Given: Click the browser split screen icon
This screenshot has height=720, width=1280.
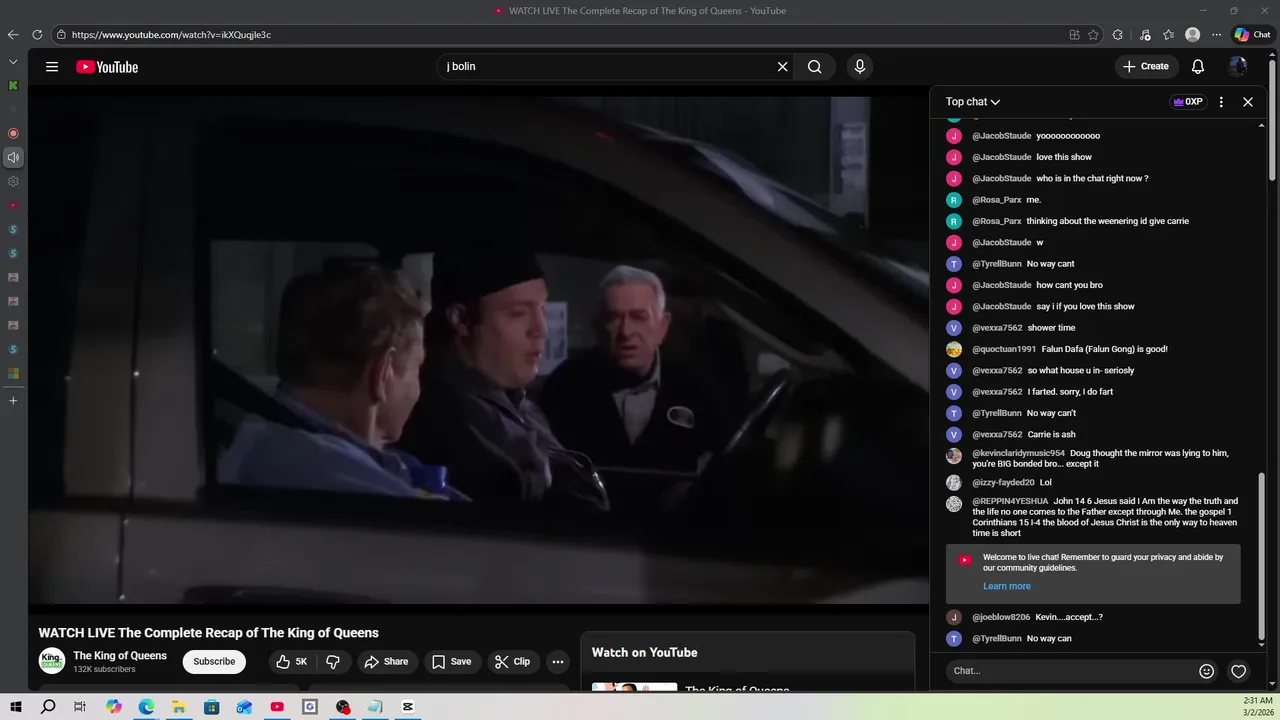Looking at the screenshot, I should pos(1074,35).
